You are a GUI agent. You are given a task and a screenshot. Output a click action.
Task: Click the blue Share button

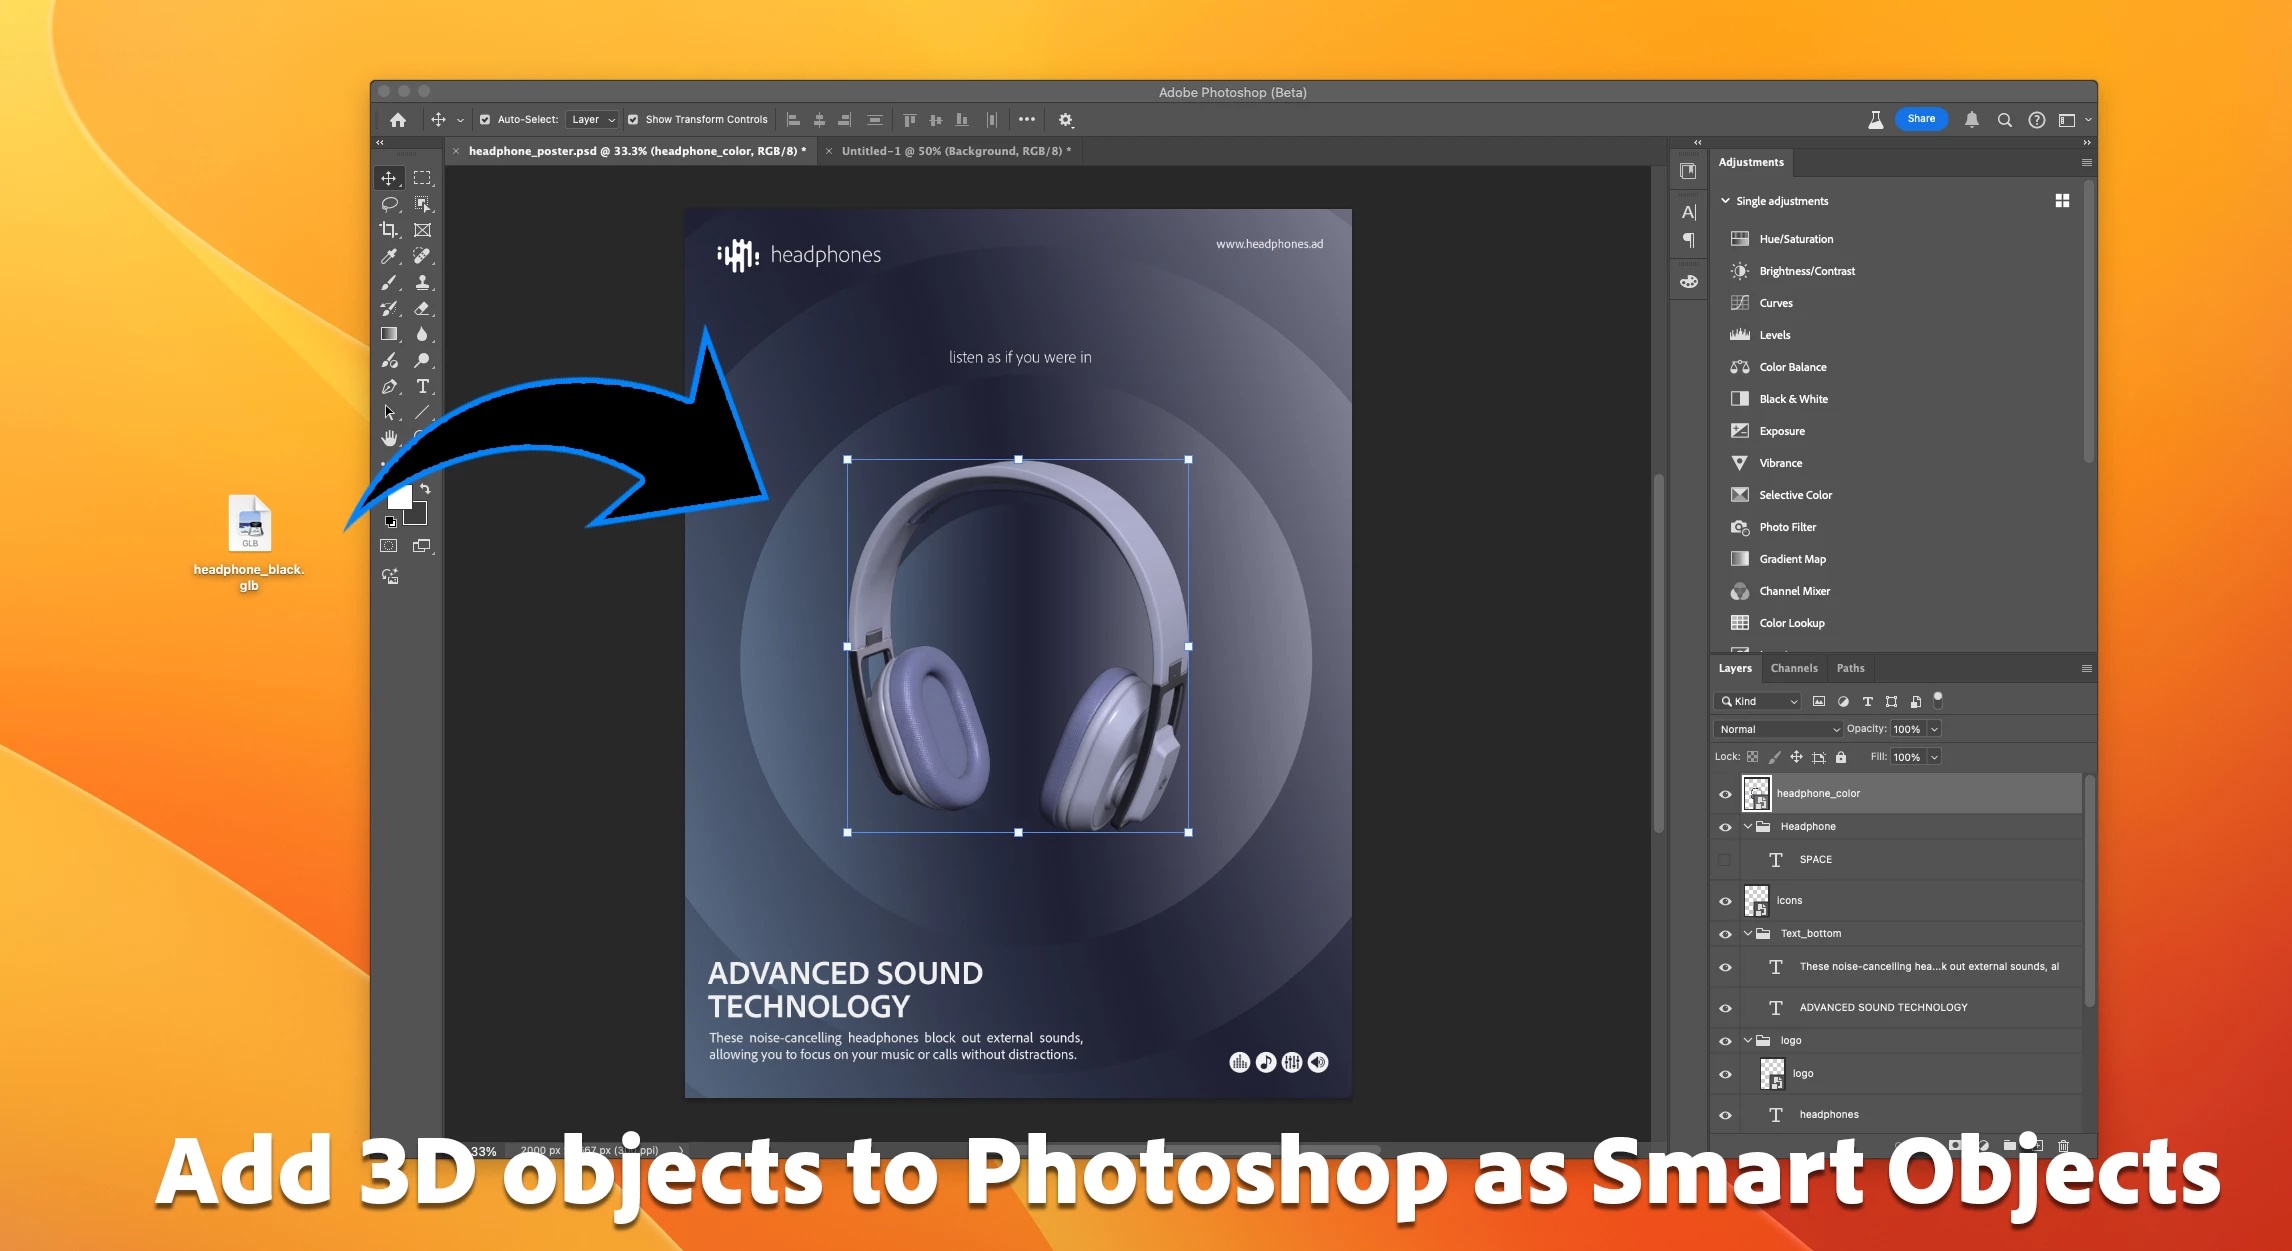point(1920,119)
